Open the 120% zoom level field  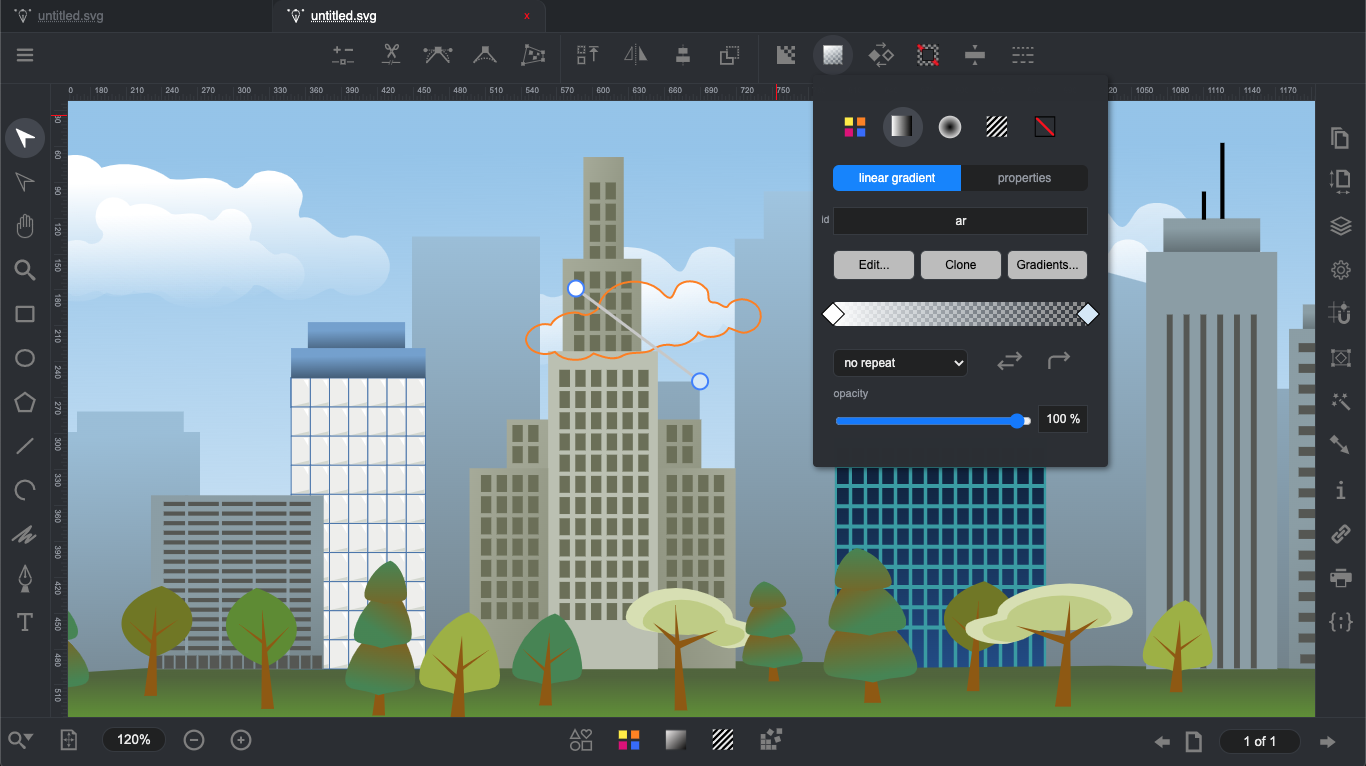[134, 740]
